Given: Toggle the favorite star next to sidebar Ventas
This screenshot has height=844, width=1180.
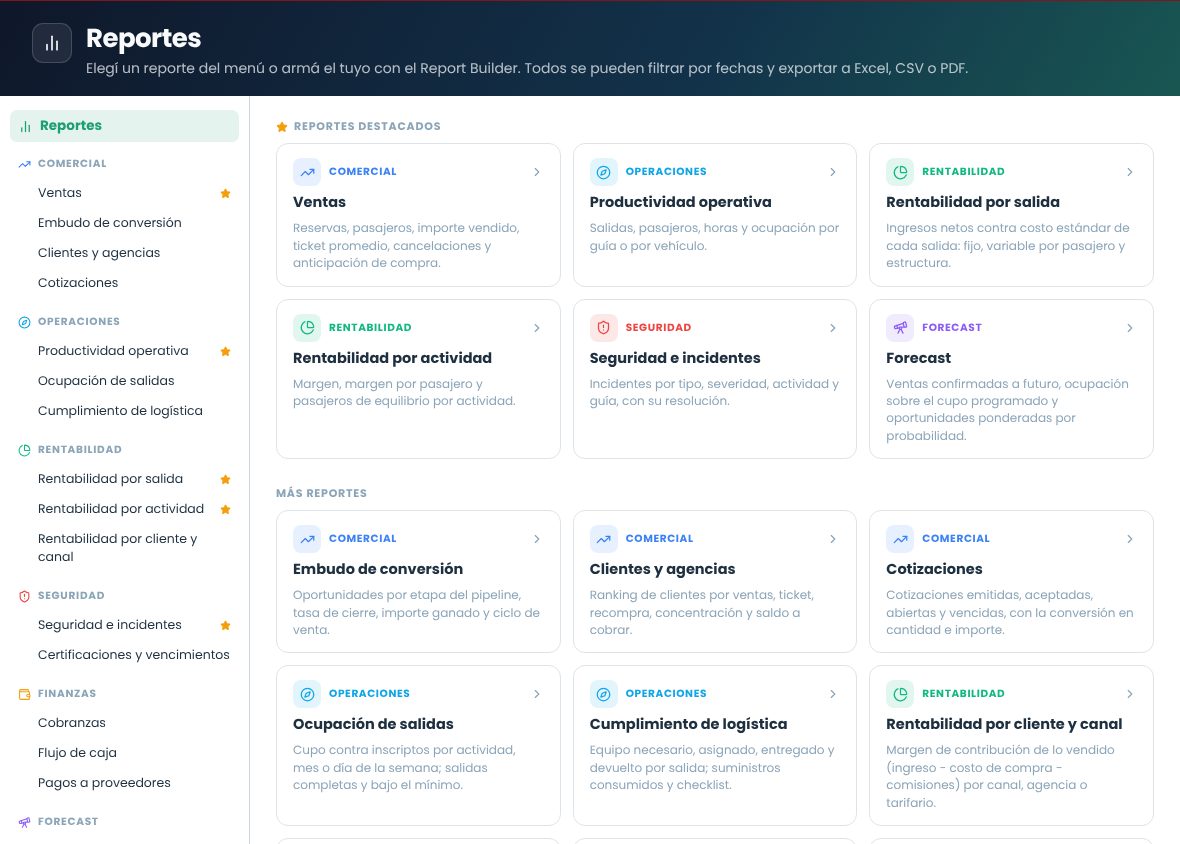Looking at the screenshot, I should pos(225,193).
